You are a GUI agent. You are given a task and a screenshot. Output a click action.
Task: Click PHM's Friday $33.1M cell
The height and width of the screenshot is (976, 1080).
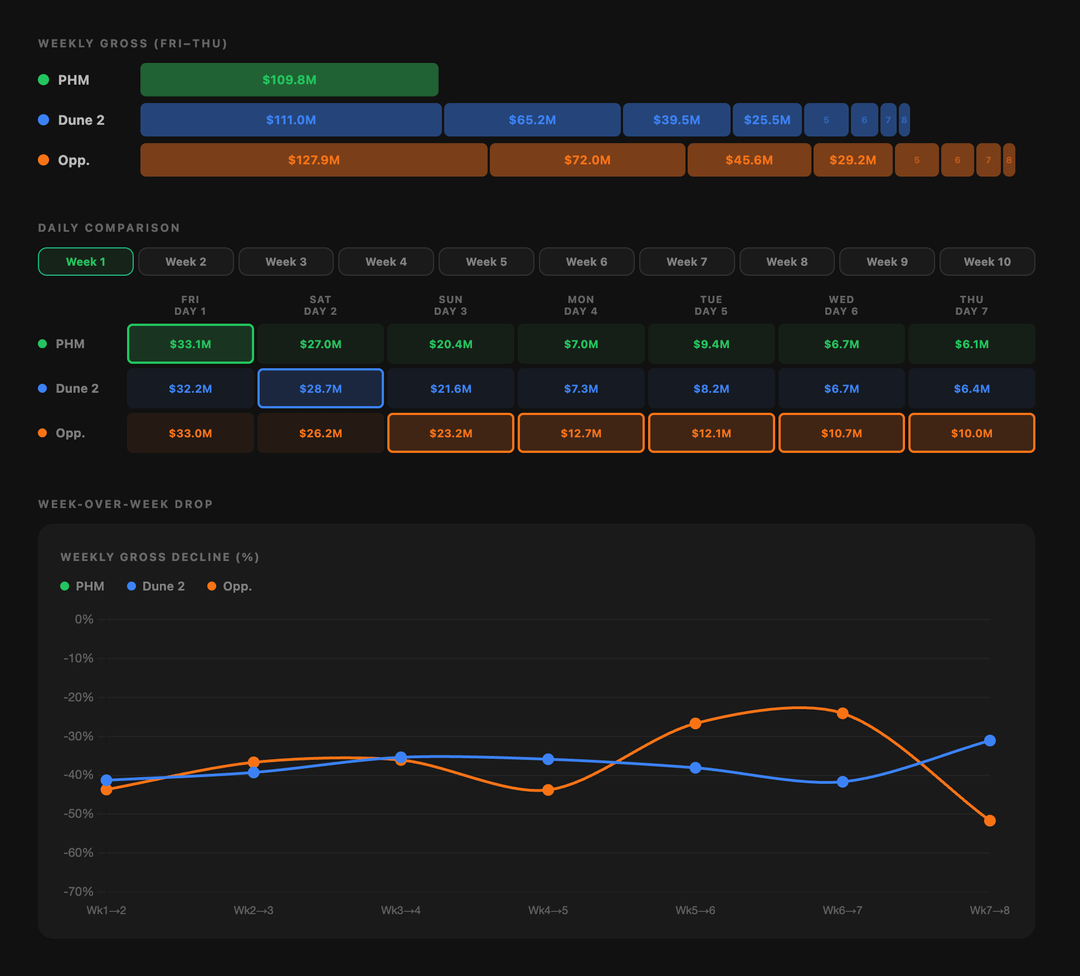190,344
